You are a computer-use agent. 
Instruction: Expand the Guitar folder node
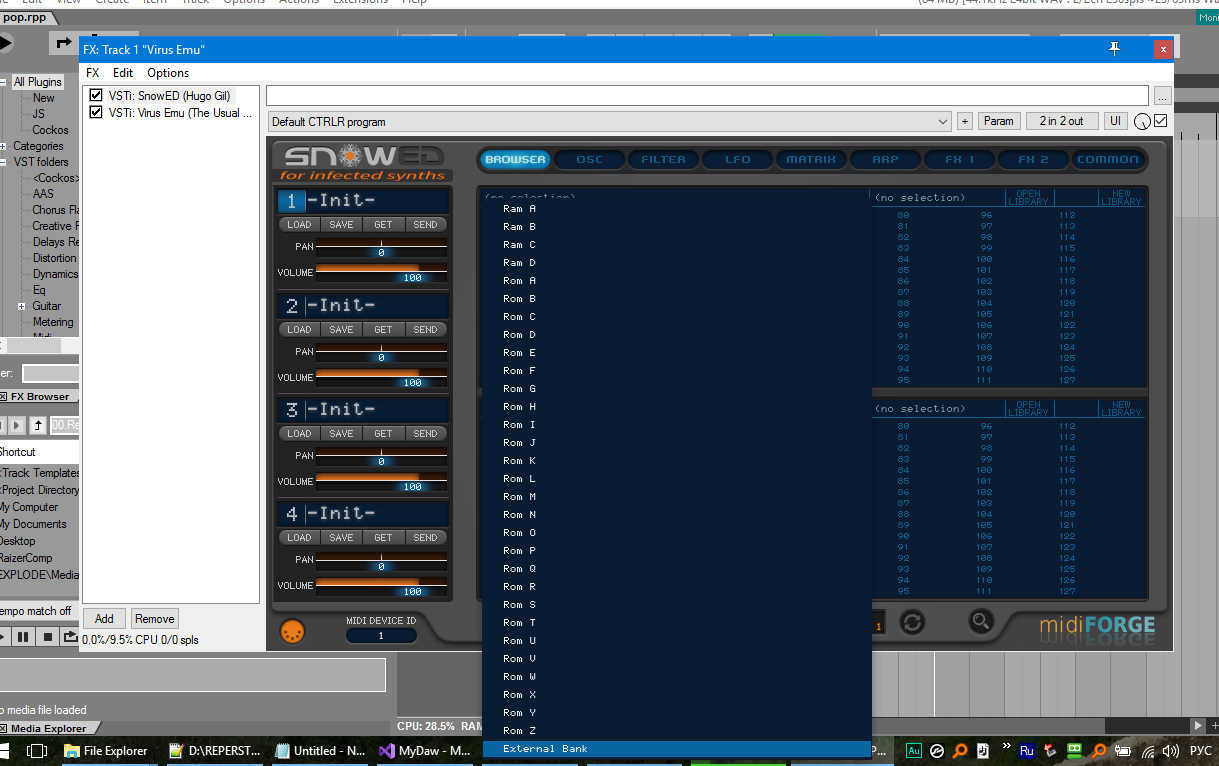click(x=22, y=306)
